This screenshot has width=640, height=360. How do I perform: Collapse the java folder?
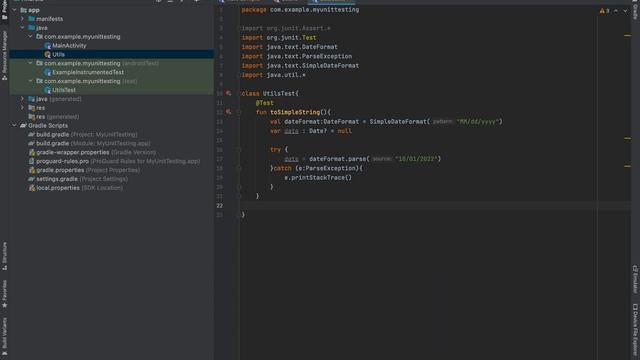pyautogui.click(x=23, y=28)
